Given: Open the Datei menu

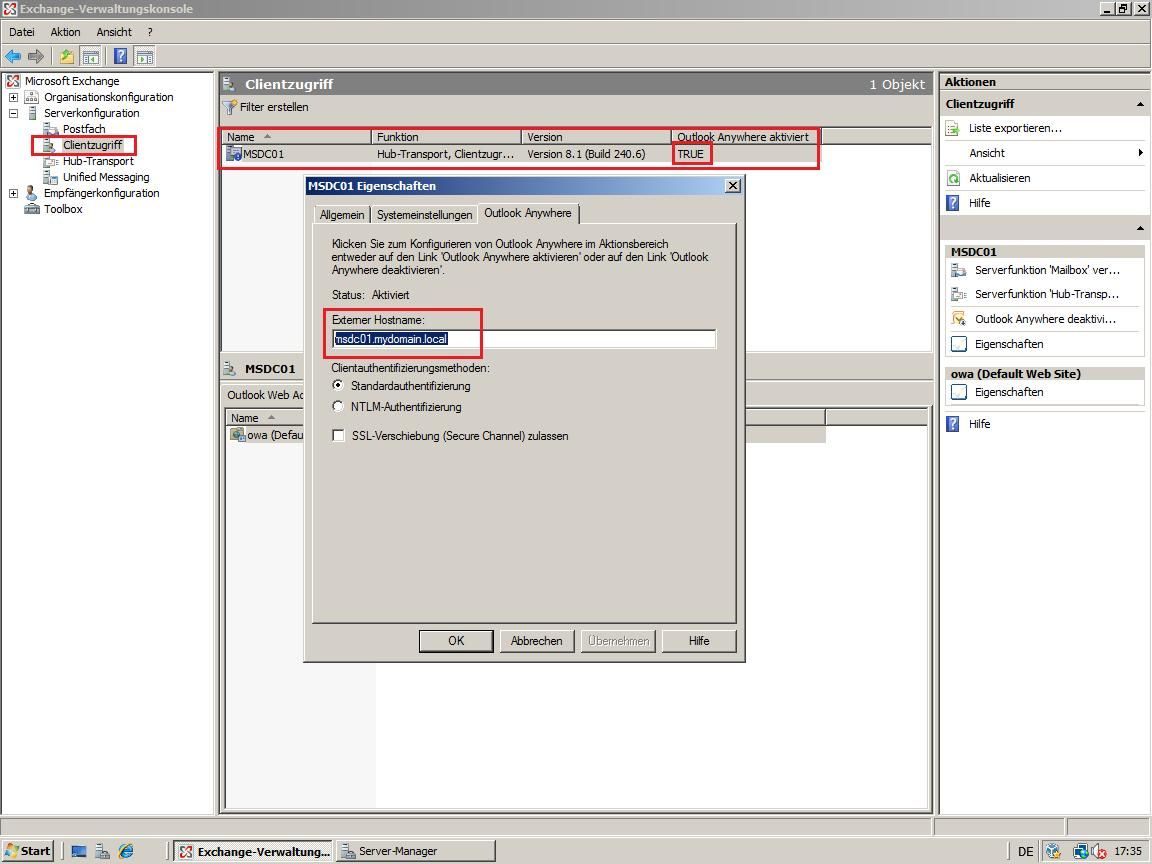Looking at the screenshot, I should (22, 32).
